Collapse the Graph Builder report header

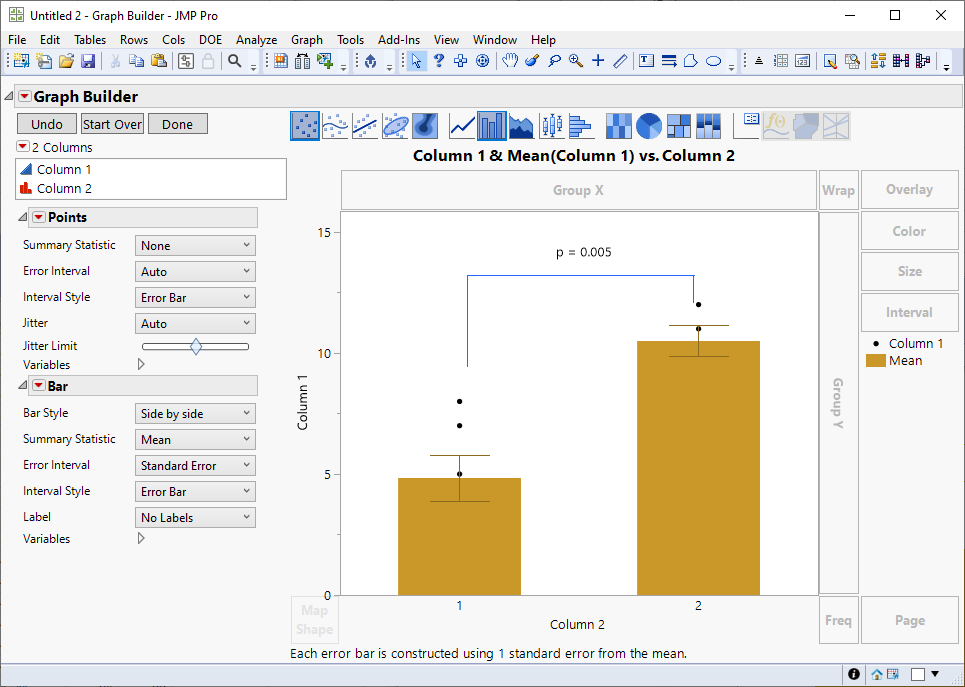point(8,95)
